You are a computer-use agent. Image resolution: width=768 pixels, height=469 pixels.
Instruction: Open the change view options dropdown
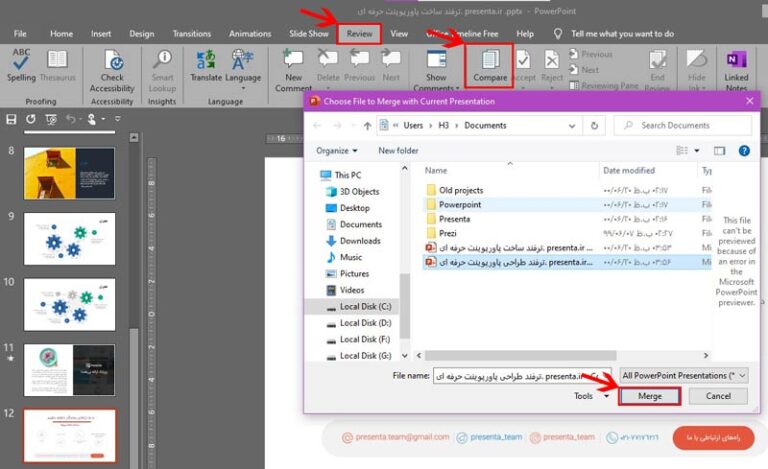[697, 151]
